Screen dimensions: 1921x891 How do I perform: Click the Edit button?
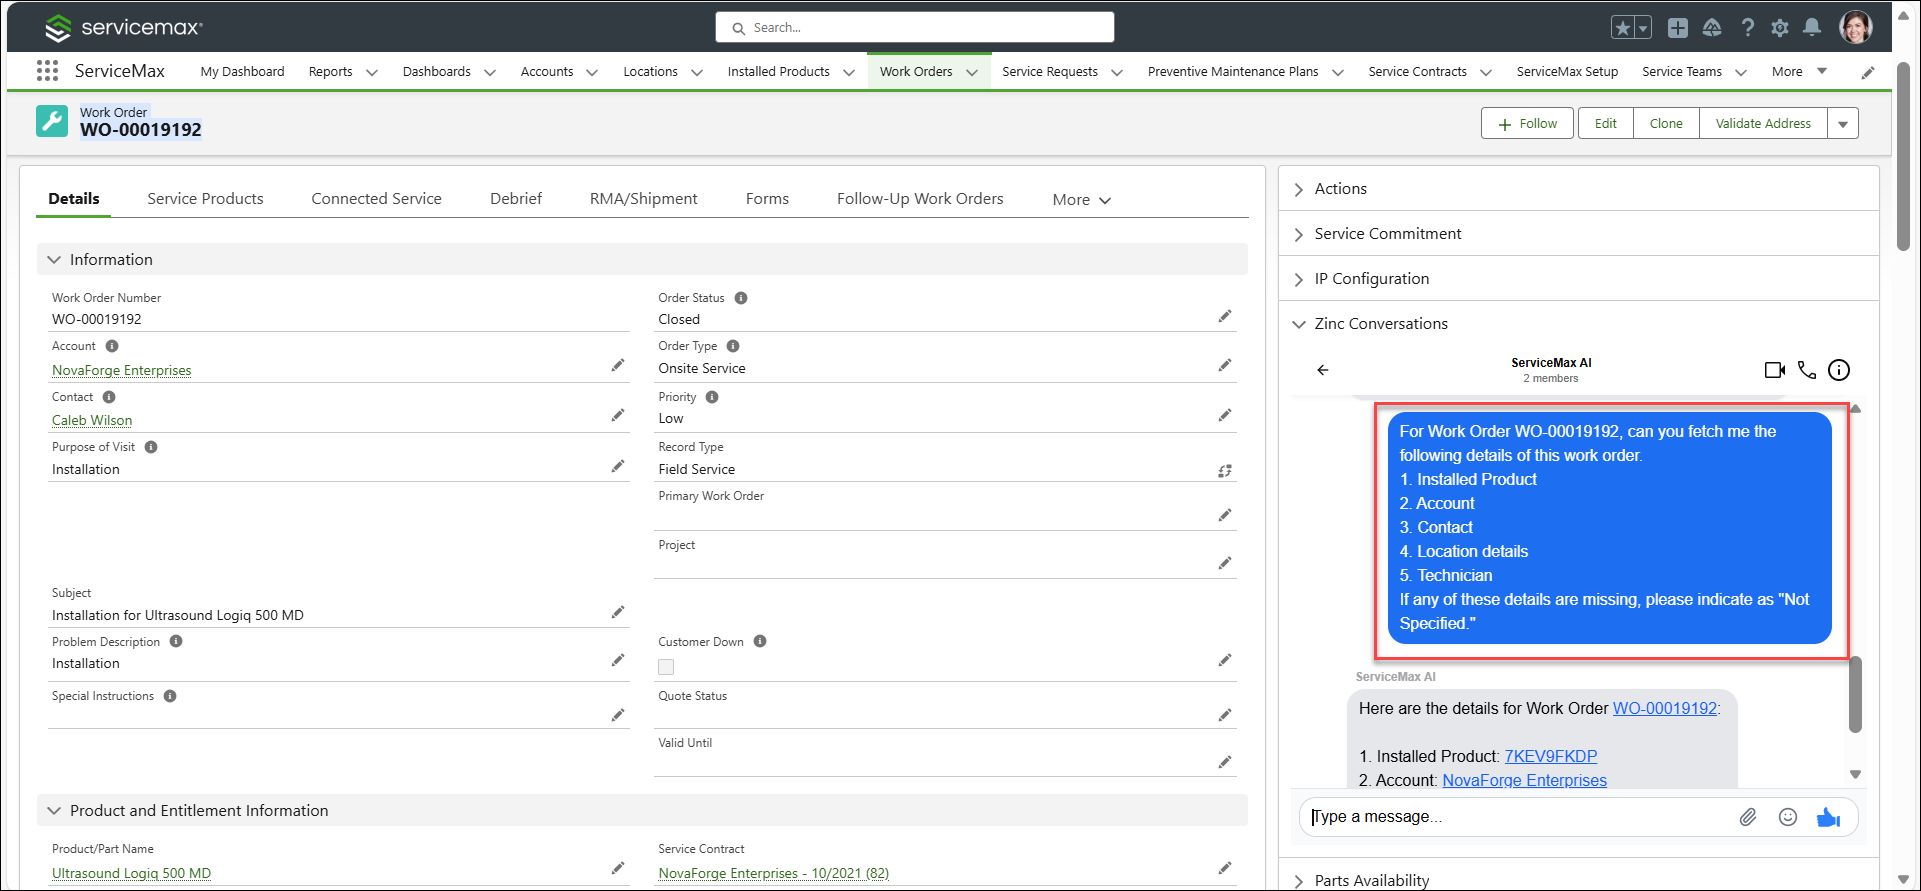(1606, 124)
